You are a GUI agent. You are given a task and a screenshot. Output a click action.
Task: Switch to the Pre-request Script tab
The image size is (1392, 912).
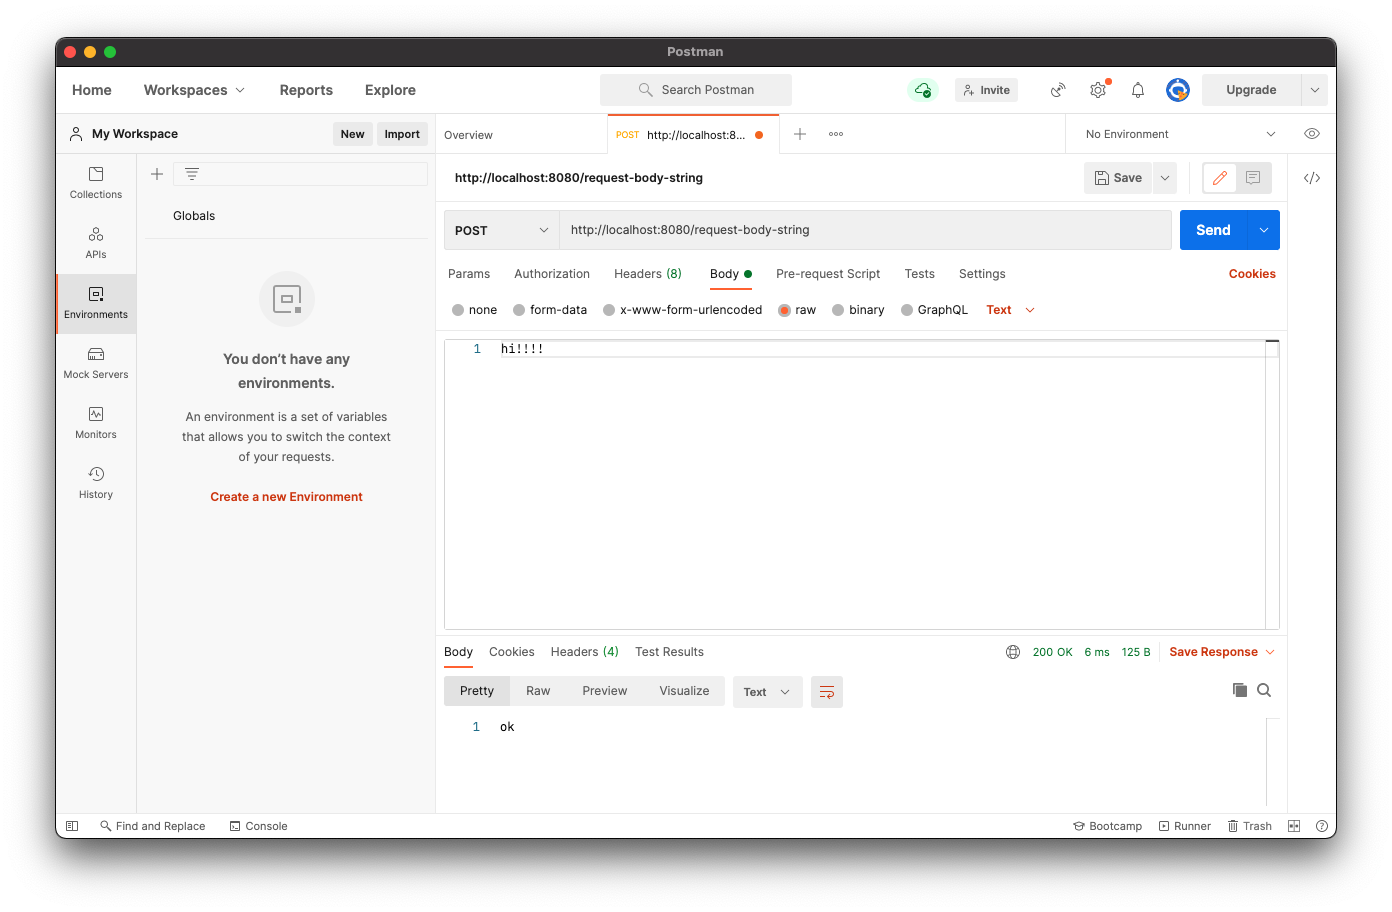828,274
